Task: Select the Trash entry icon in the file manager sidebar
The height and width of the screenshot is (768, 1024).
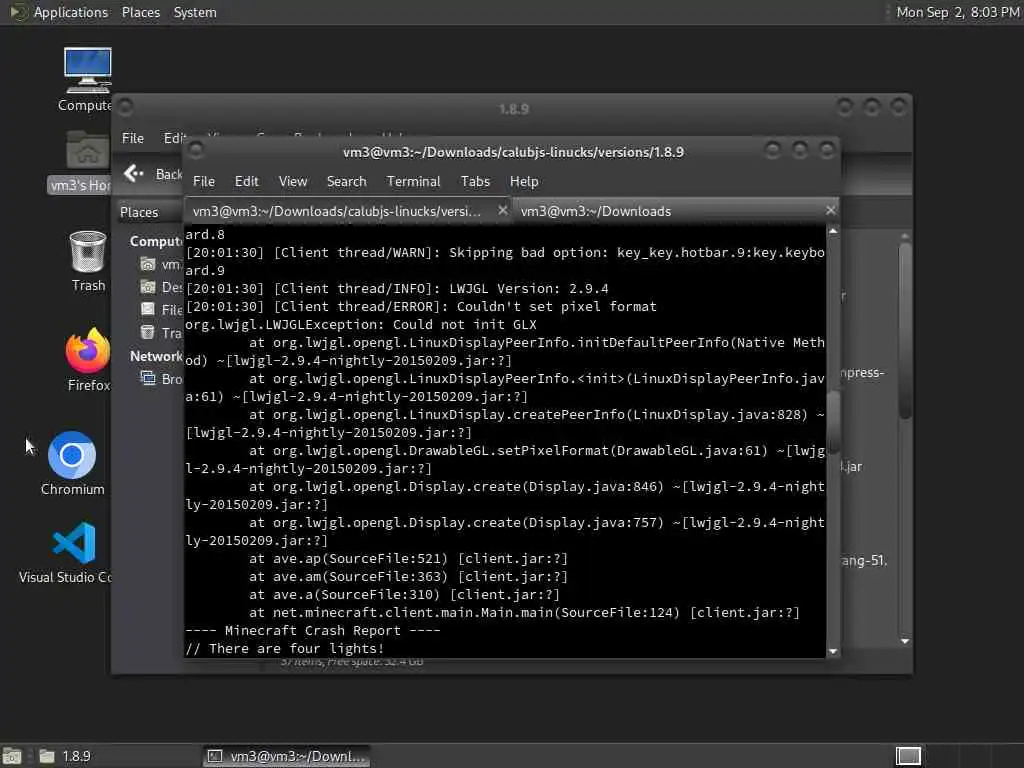Action: tap(148, 332)
